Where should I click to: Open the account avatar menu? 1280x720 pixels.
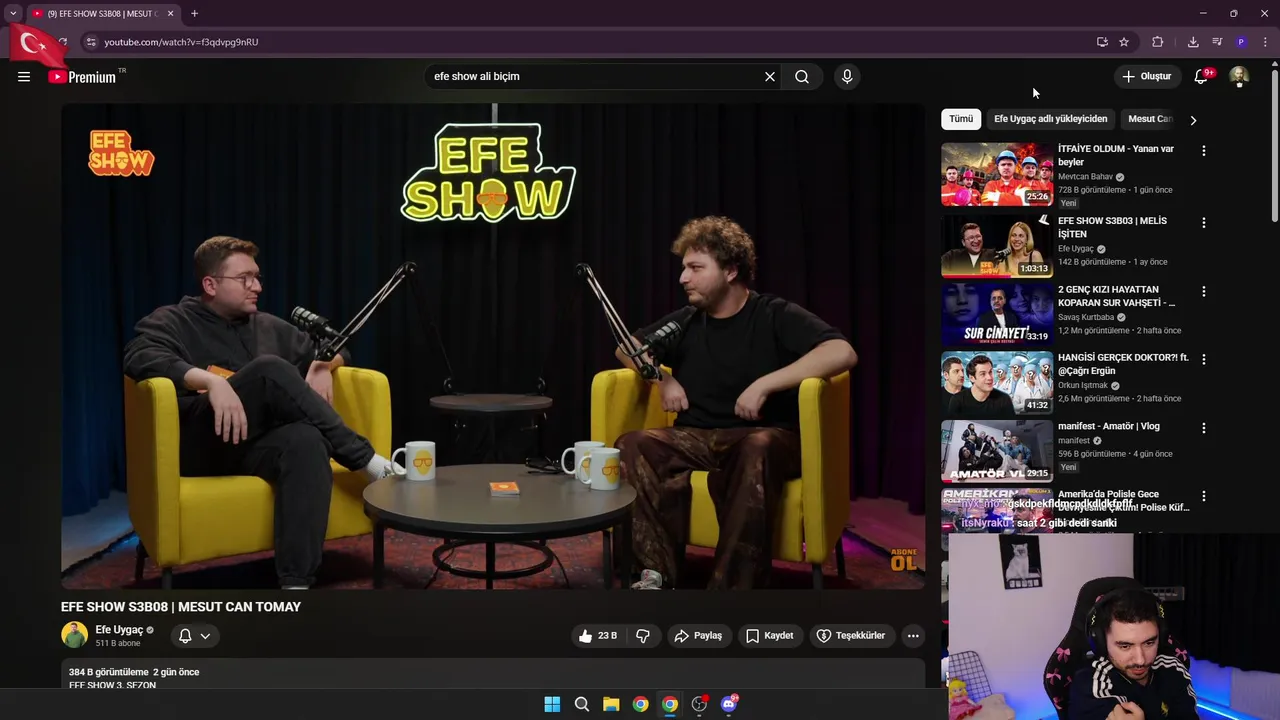pyautogui.click(x=1239, y=76)
